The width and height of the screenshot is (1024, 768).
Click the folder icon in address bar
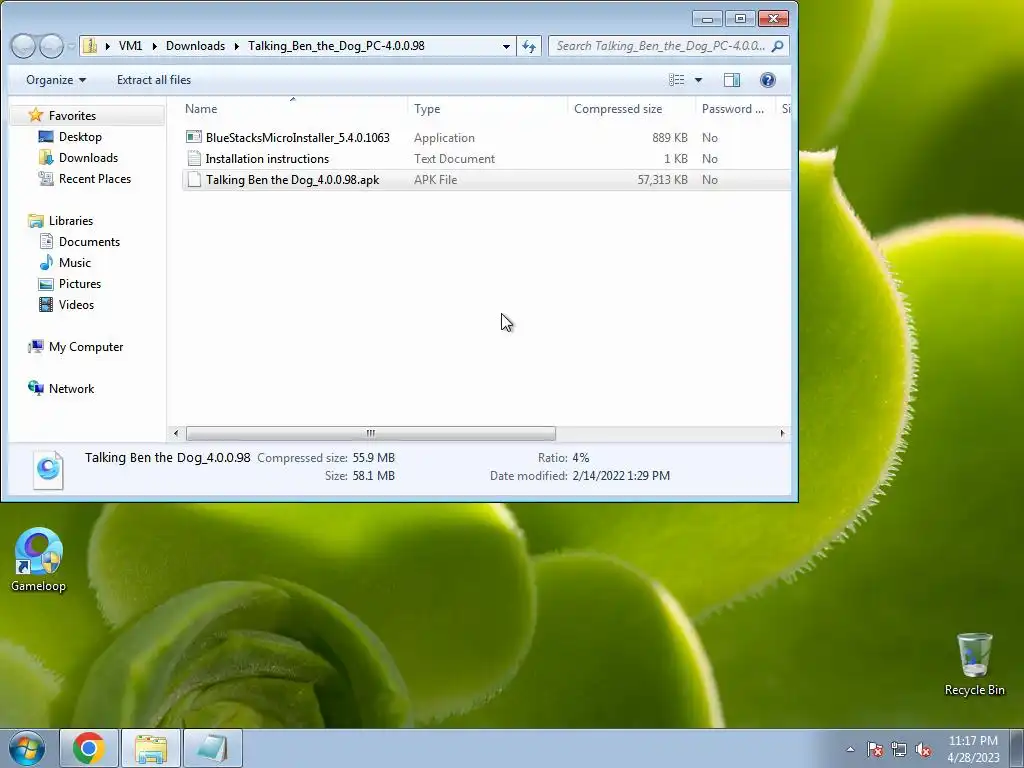click(90, 46)
